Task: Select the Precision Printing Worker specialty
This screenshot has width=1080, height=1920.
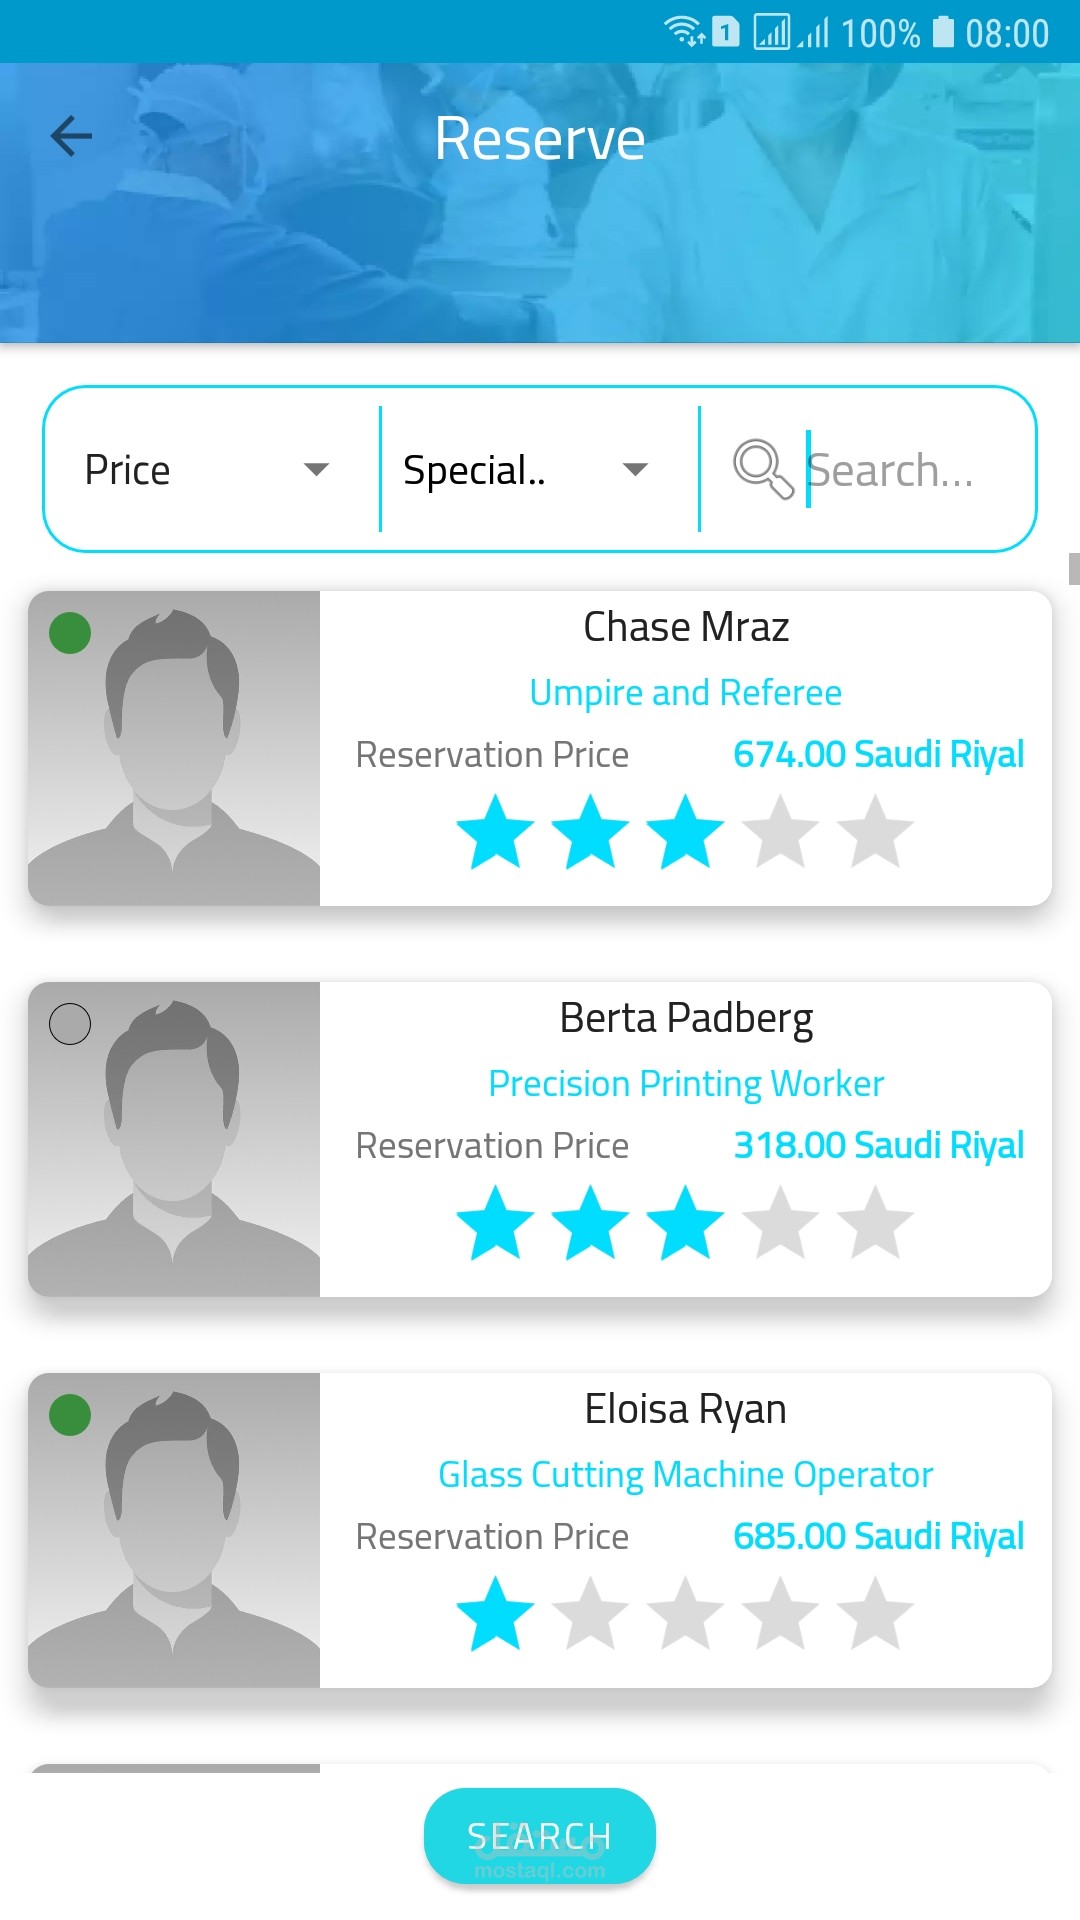Action: (x=686, y=1083)
